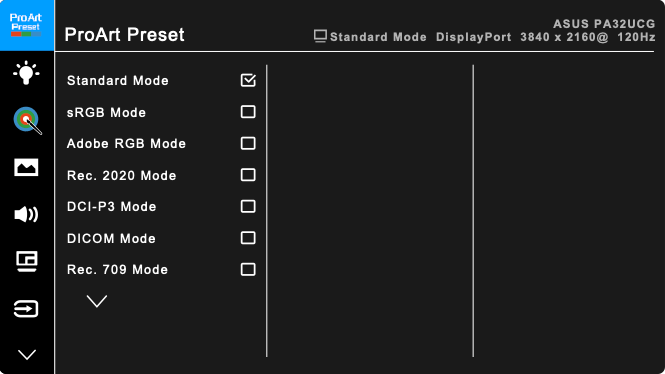Select the ProArt Palette color target icon
This screenshot has height=374, width=665.
point(27,120)
